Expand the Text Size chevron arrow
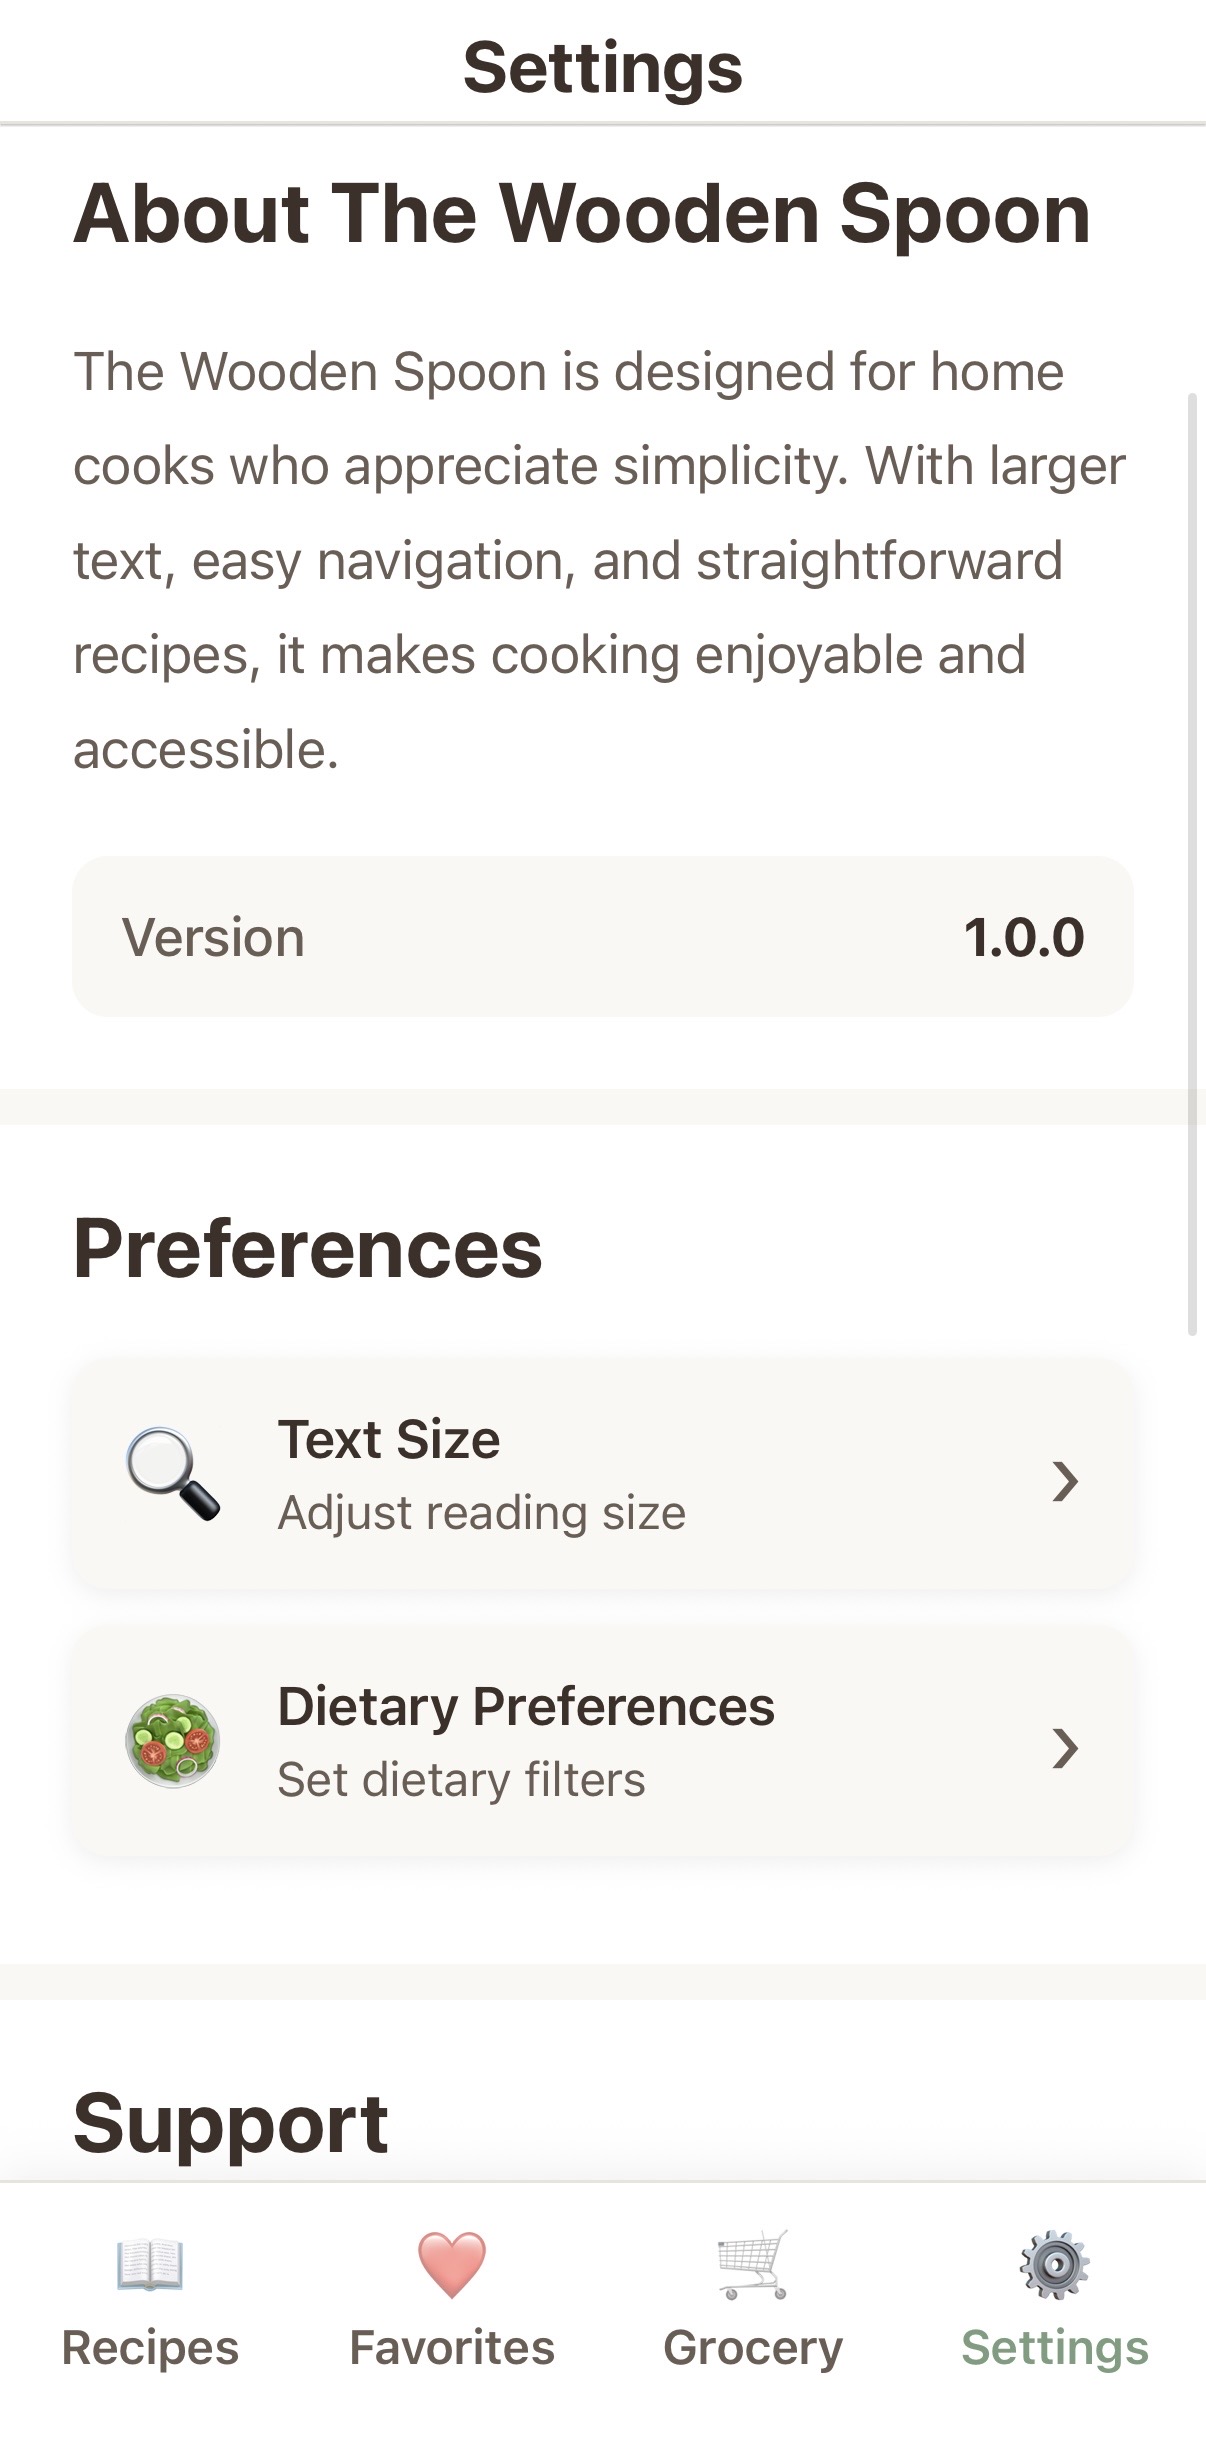 tap(1065, 1481)
